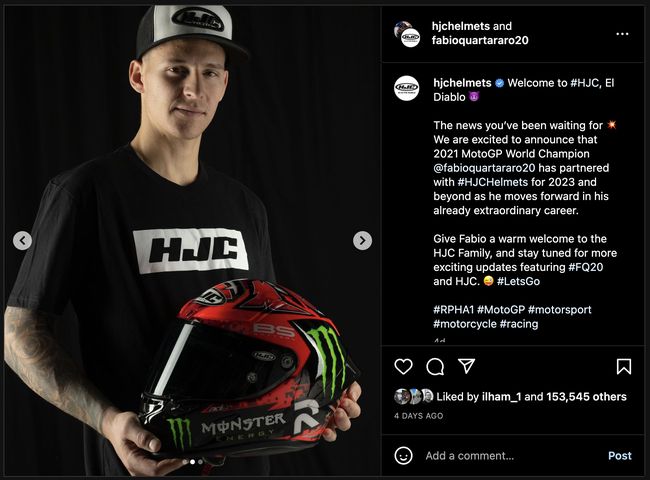Viewport: 650px width, 480px height.
Task: Click the Add a comment field
Action: pyautogui.click(x=470, y=456)
